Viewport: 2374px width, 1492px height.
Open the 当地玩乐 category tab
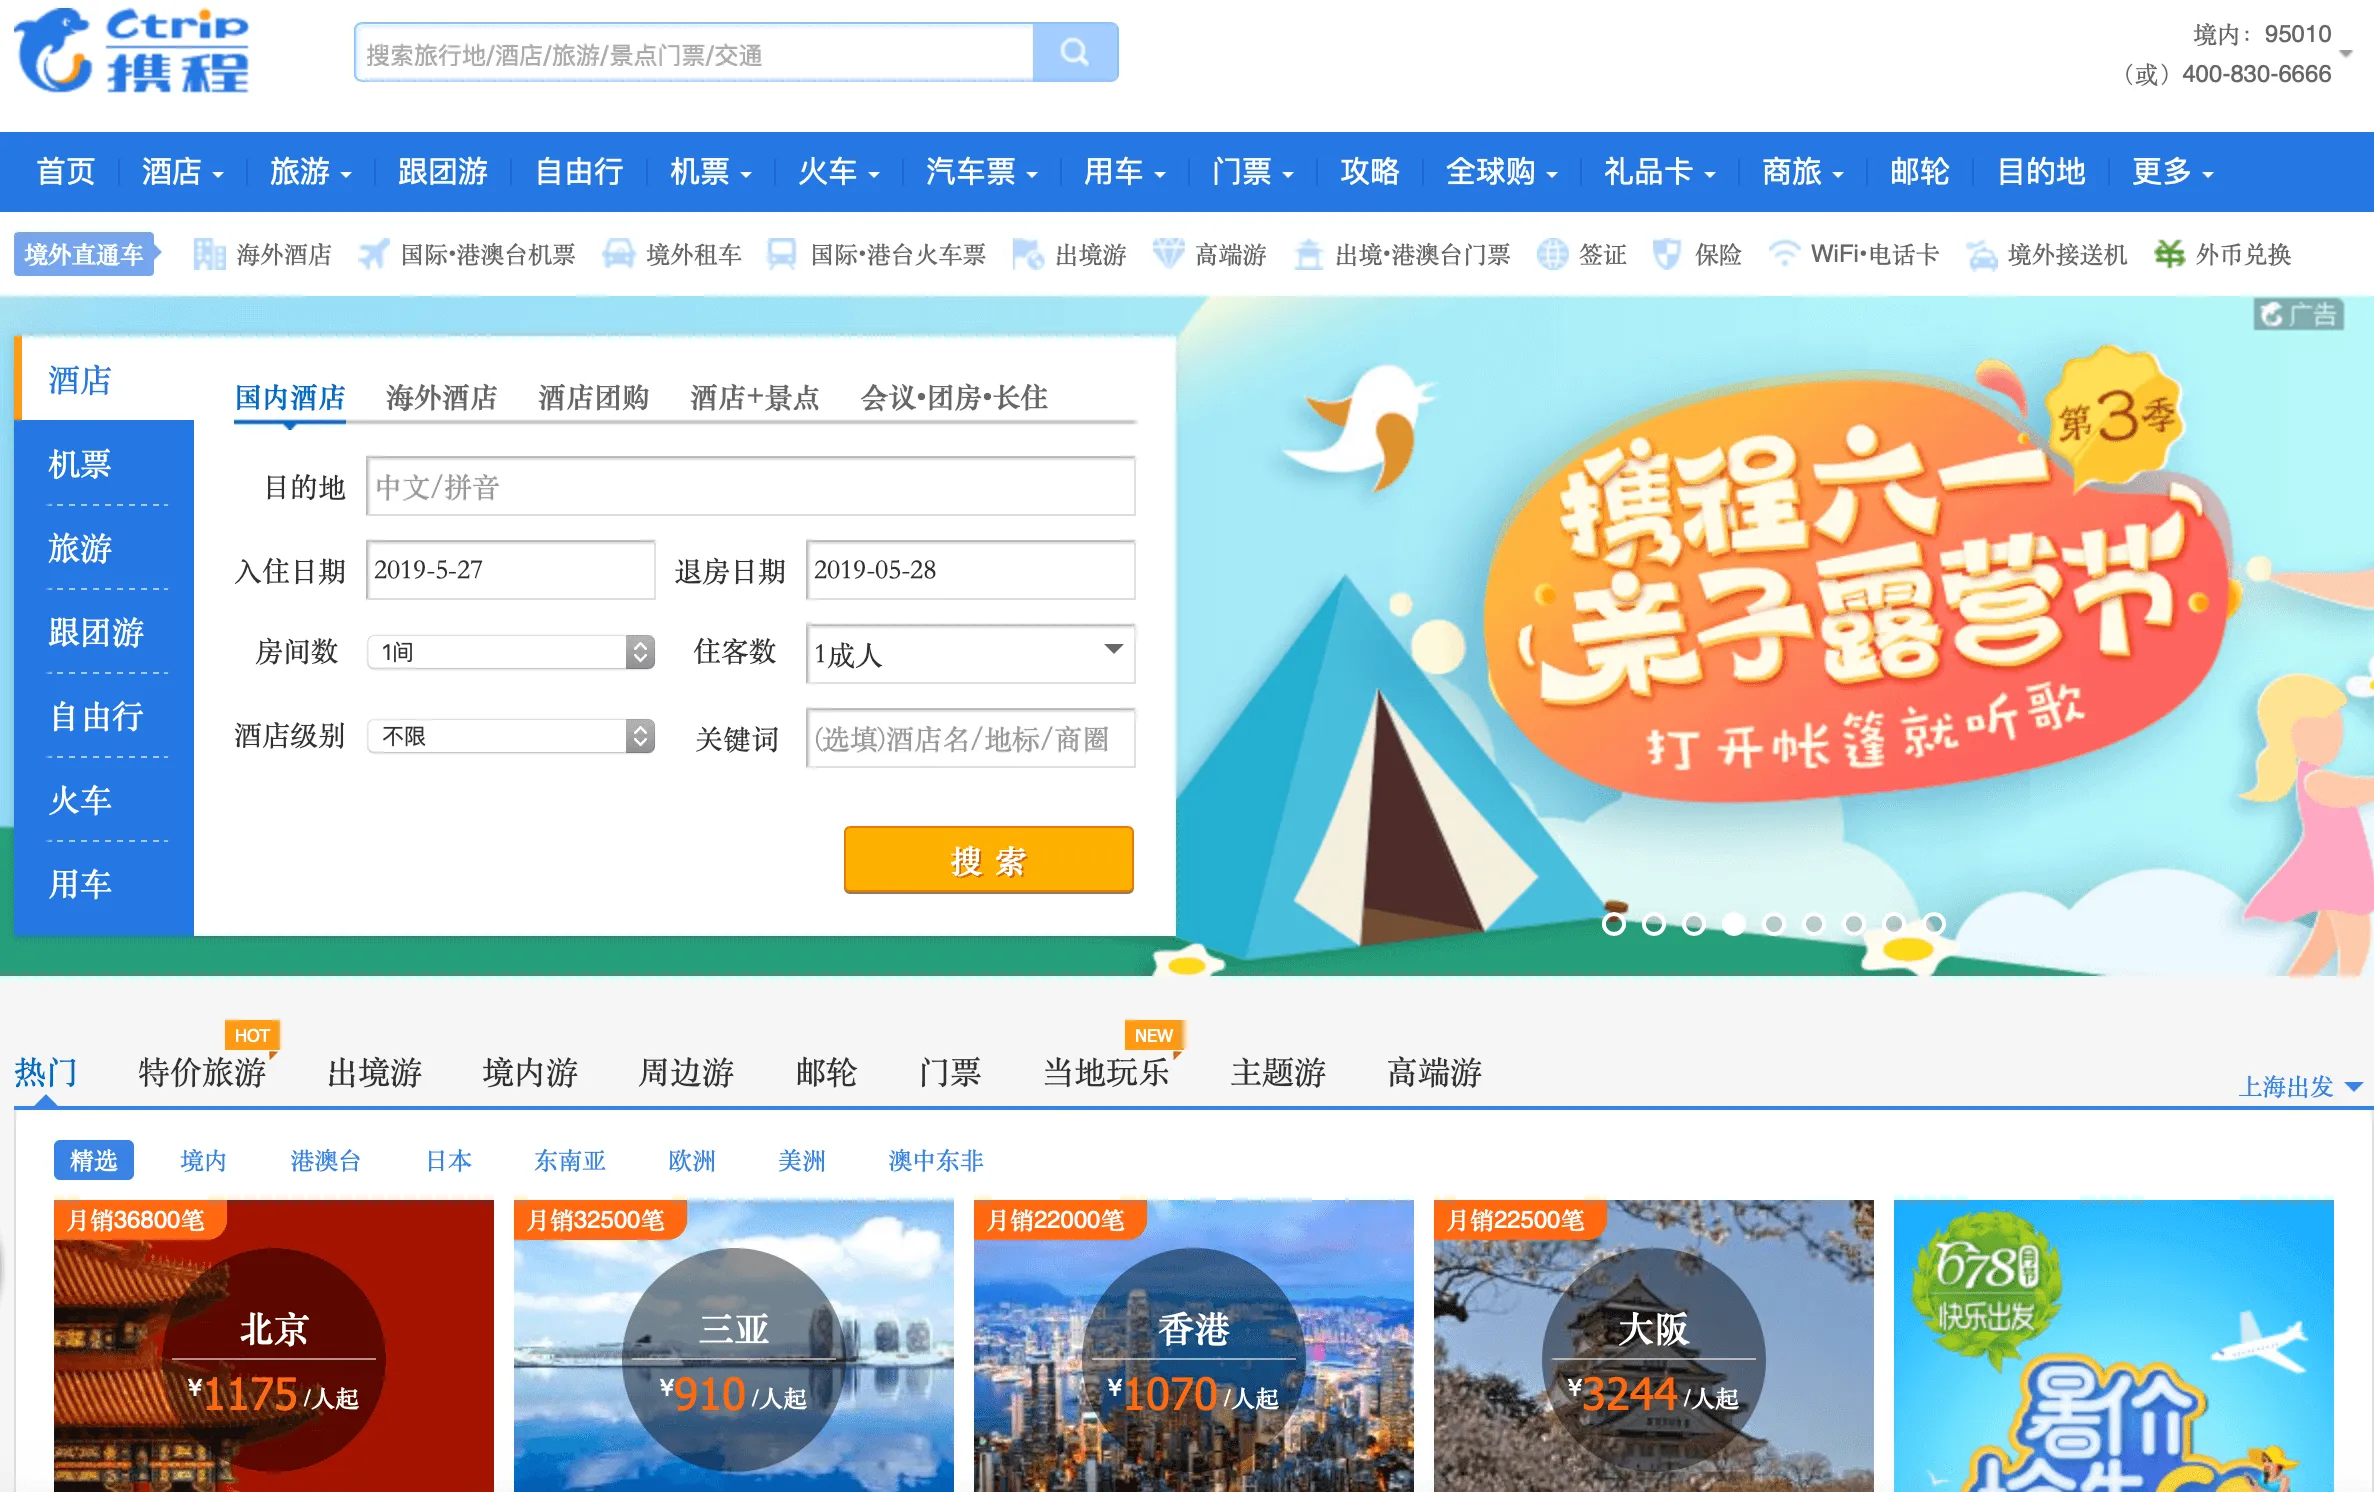pos(1106,1072)
